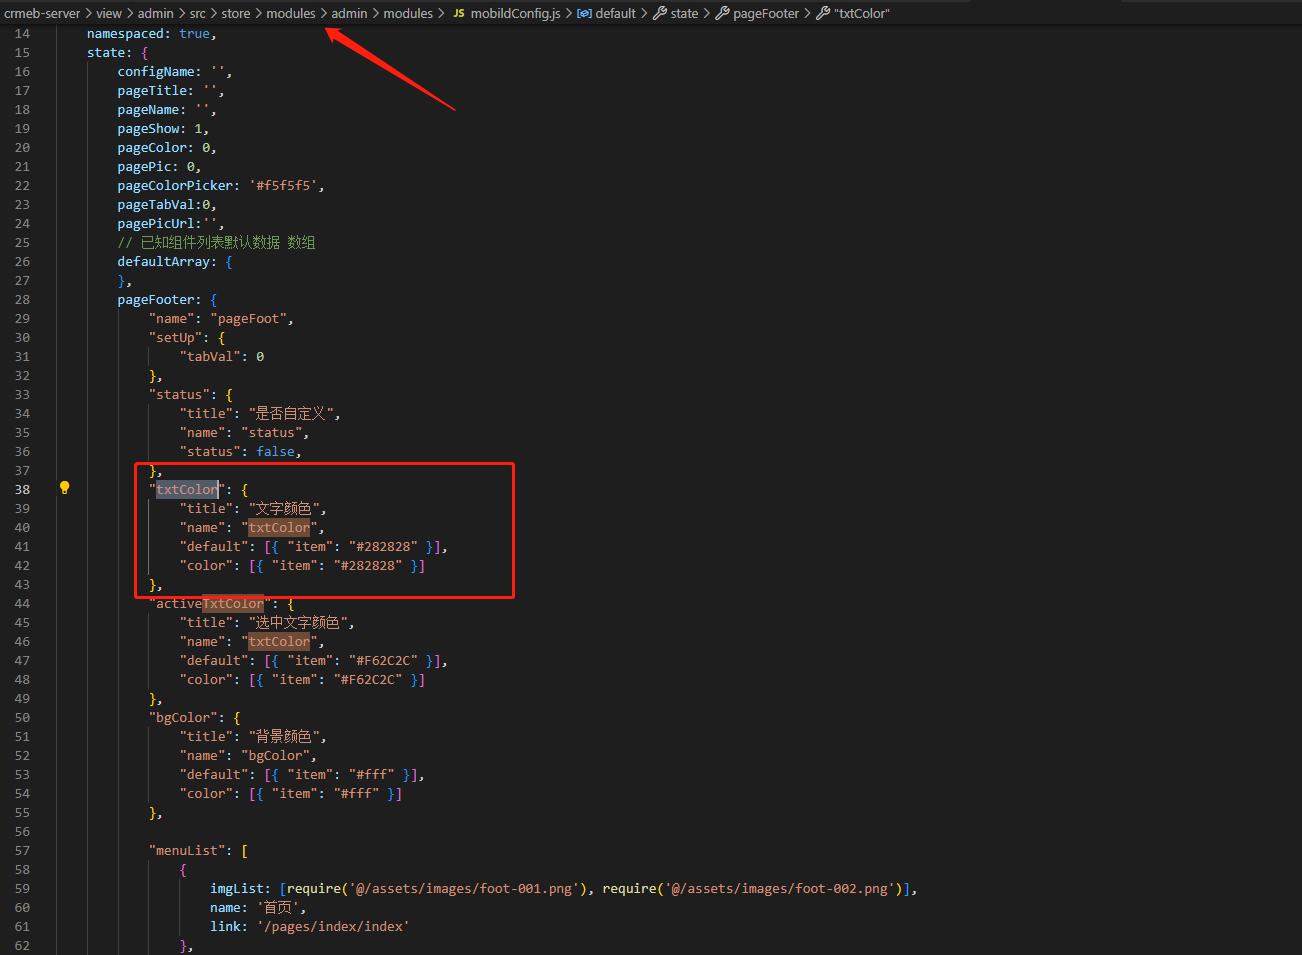The height and width of the screenshot is (955, 1302).
Task: Click the defaultArray property
Action: 164,261
